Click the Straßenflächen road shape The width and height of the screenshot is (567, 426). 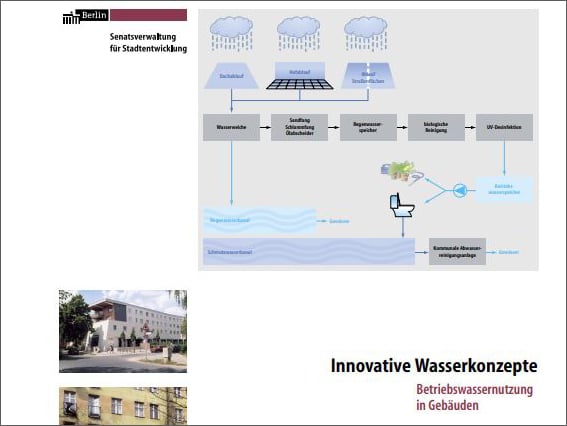368,76
